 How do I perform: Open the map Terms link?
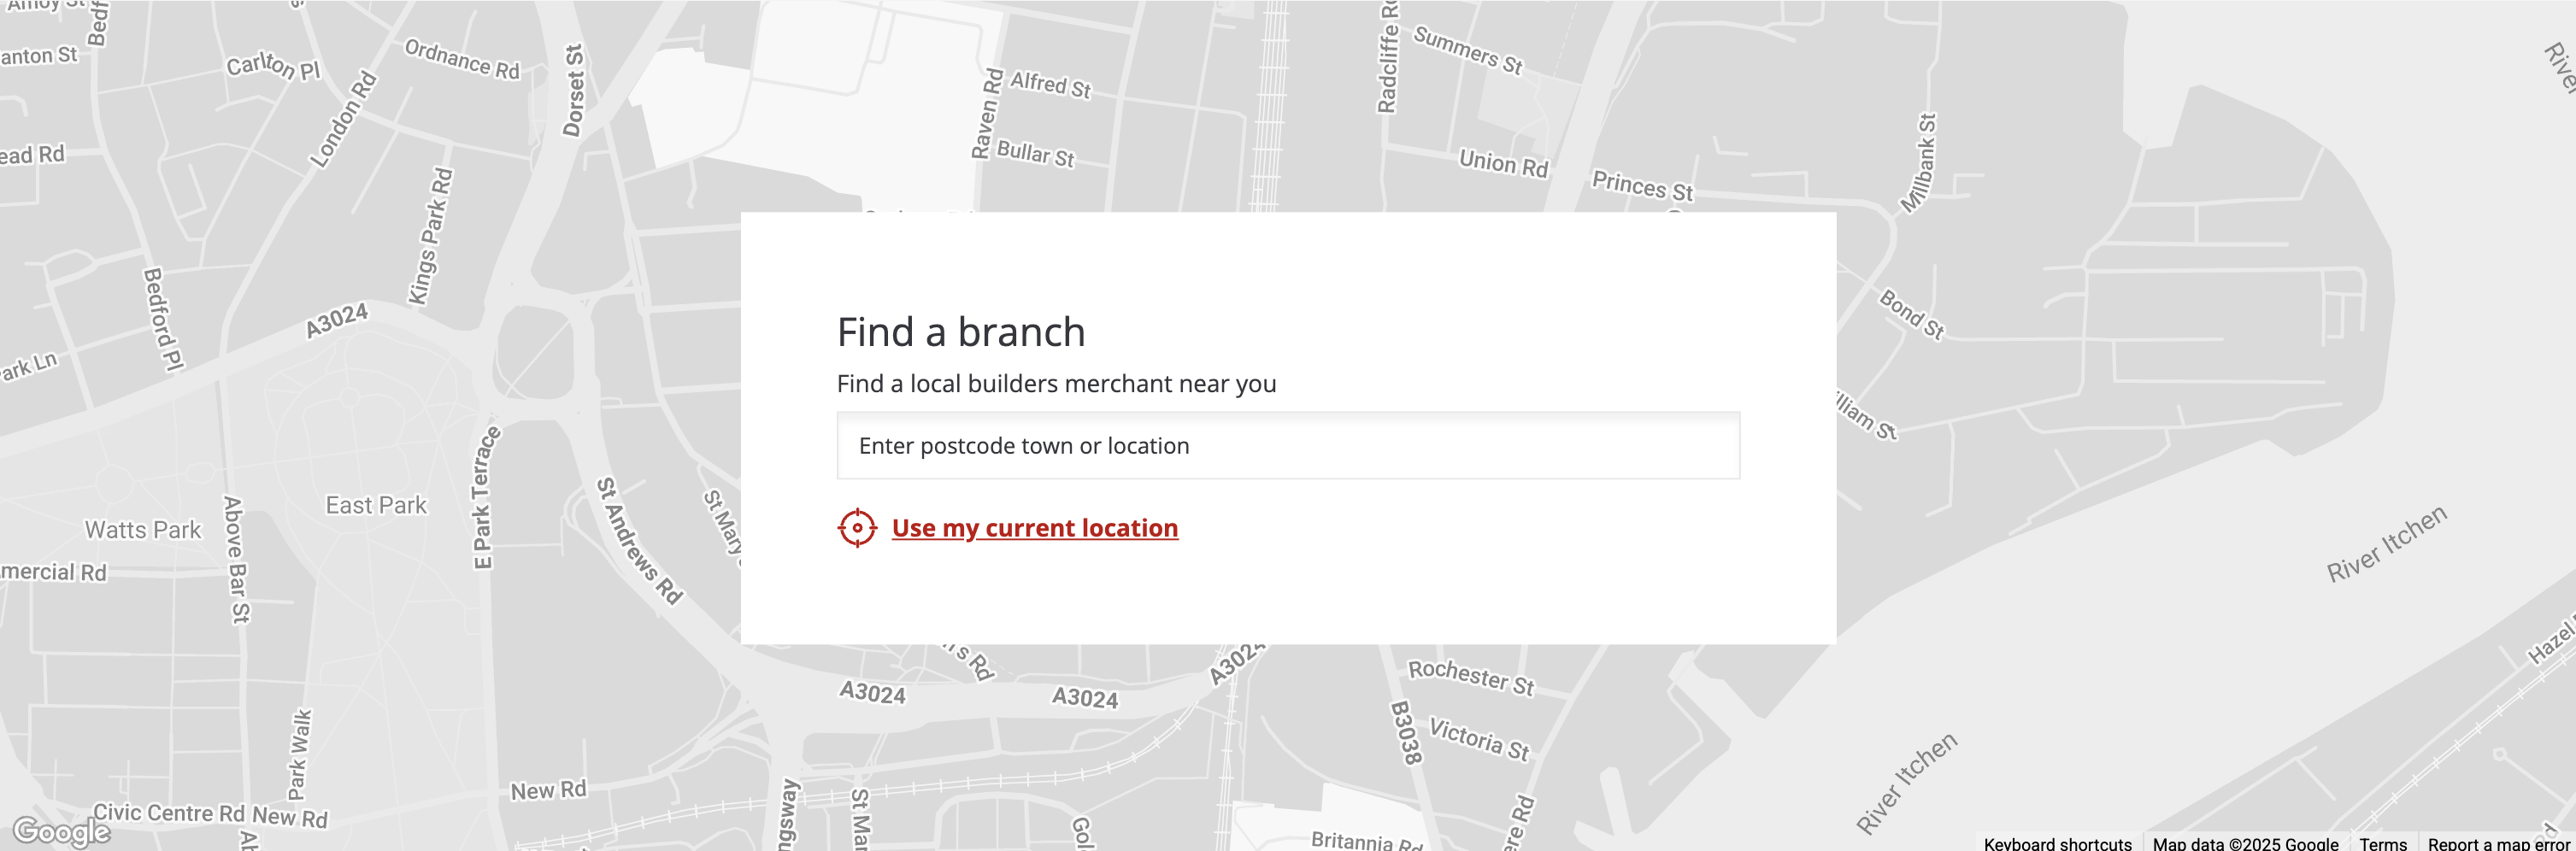point(2382,843)
